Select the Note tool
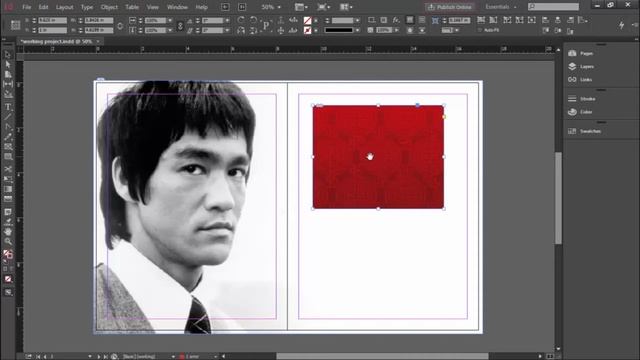640x360 pixels. pyautogui.click(x=8, y=212)
